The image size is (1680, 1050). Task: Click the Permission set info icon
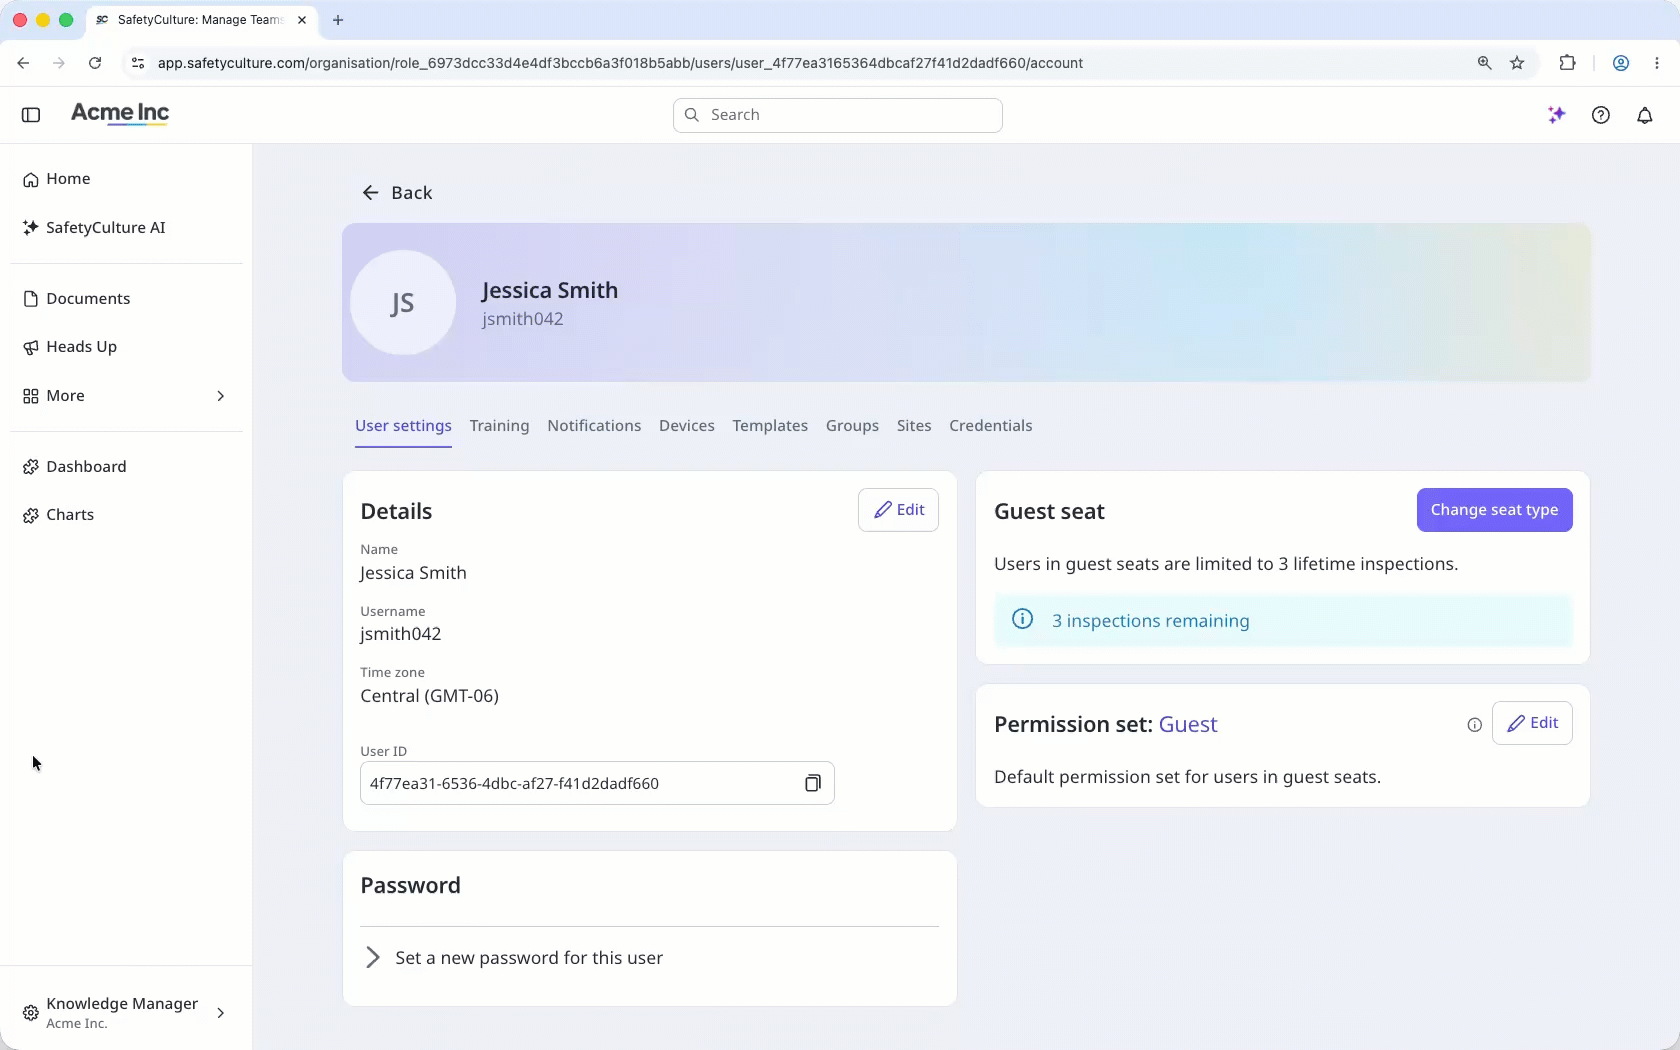1474,725
